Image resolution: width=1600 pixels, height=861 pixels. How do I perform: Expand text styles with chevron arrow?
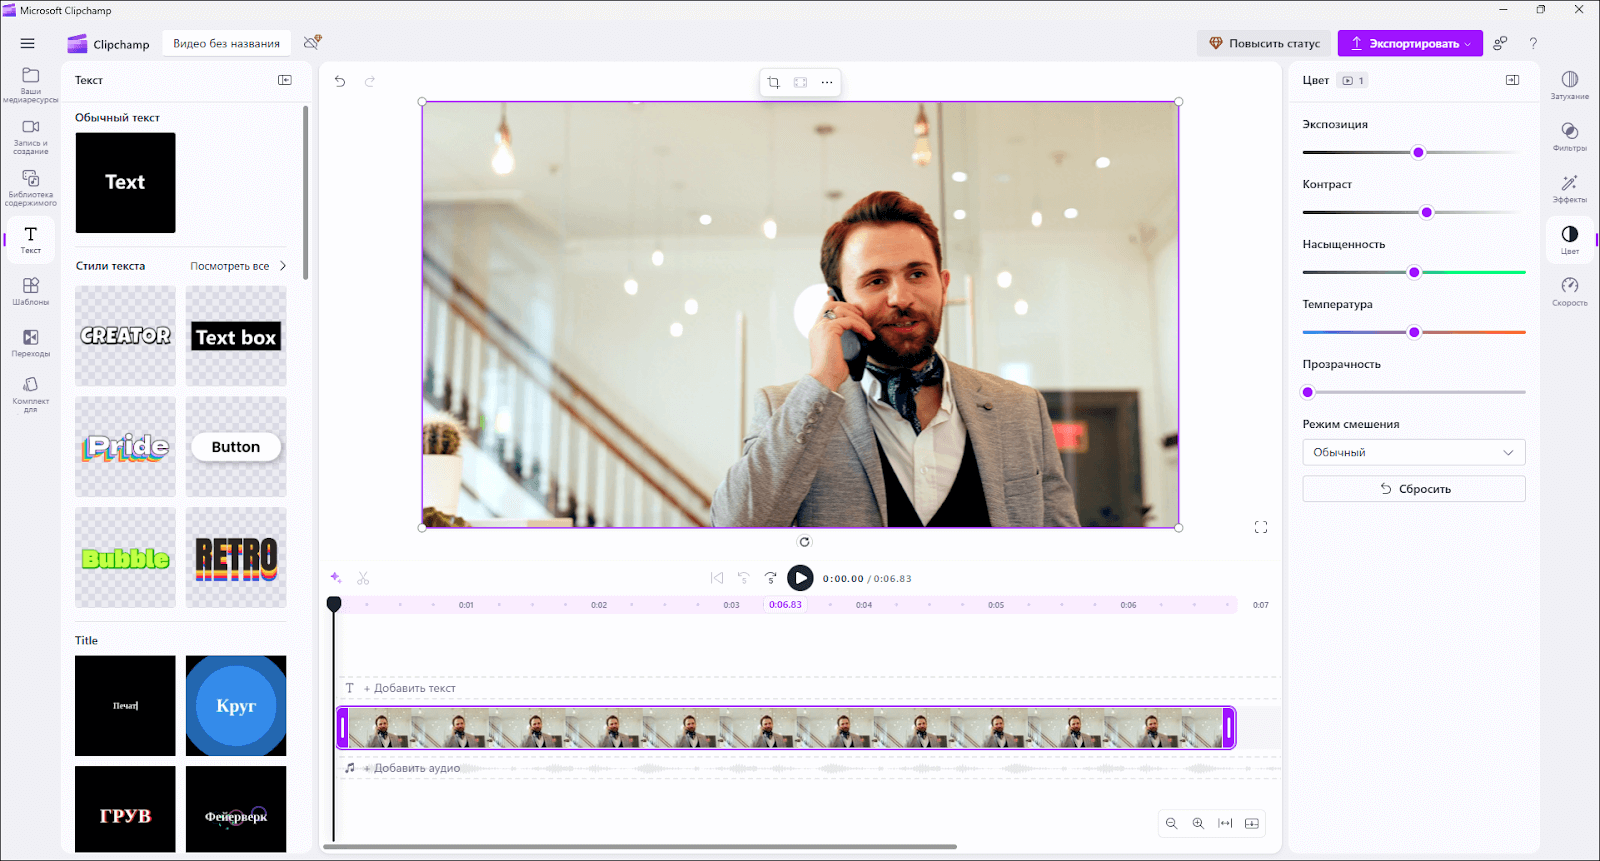tap(283, 266)
